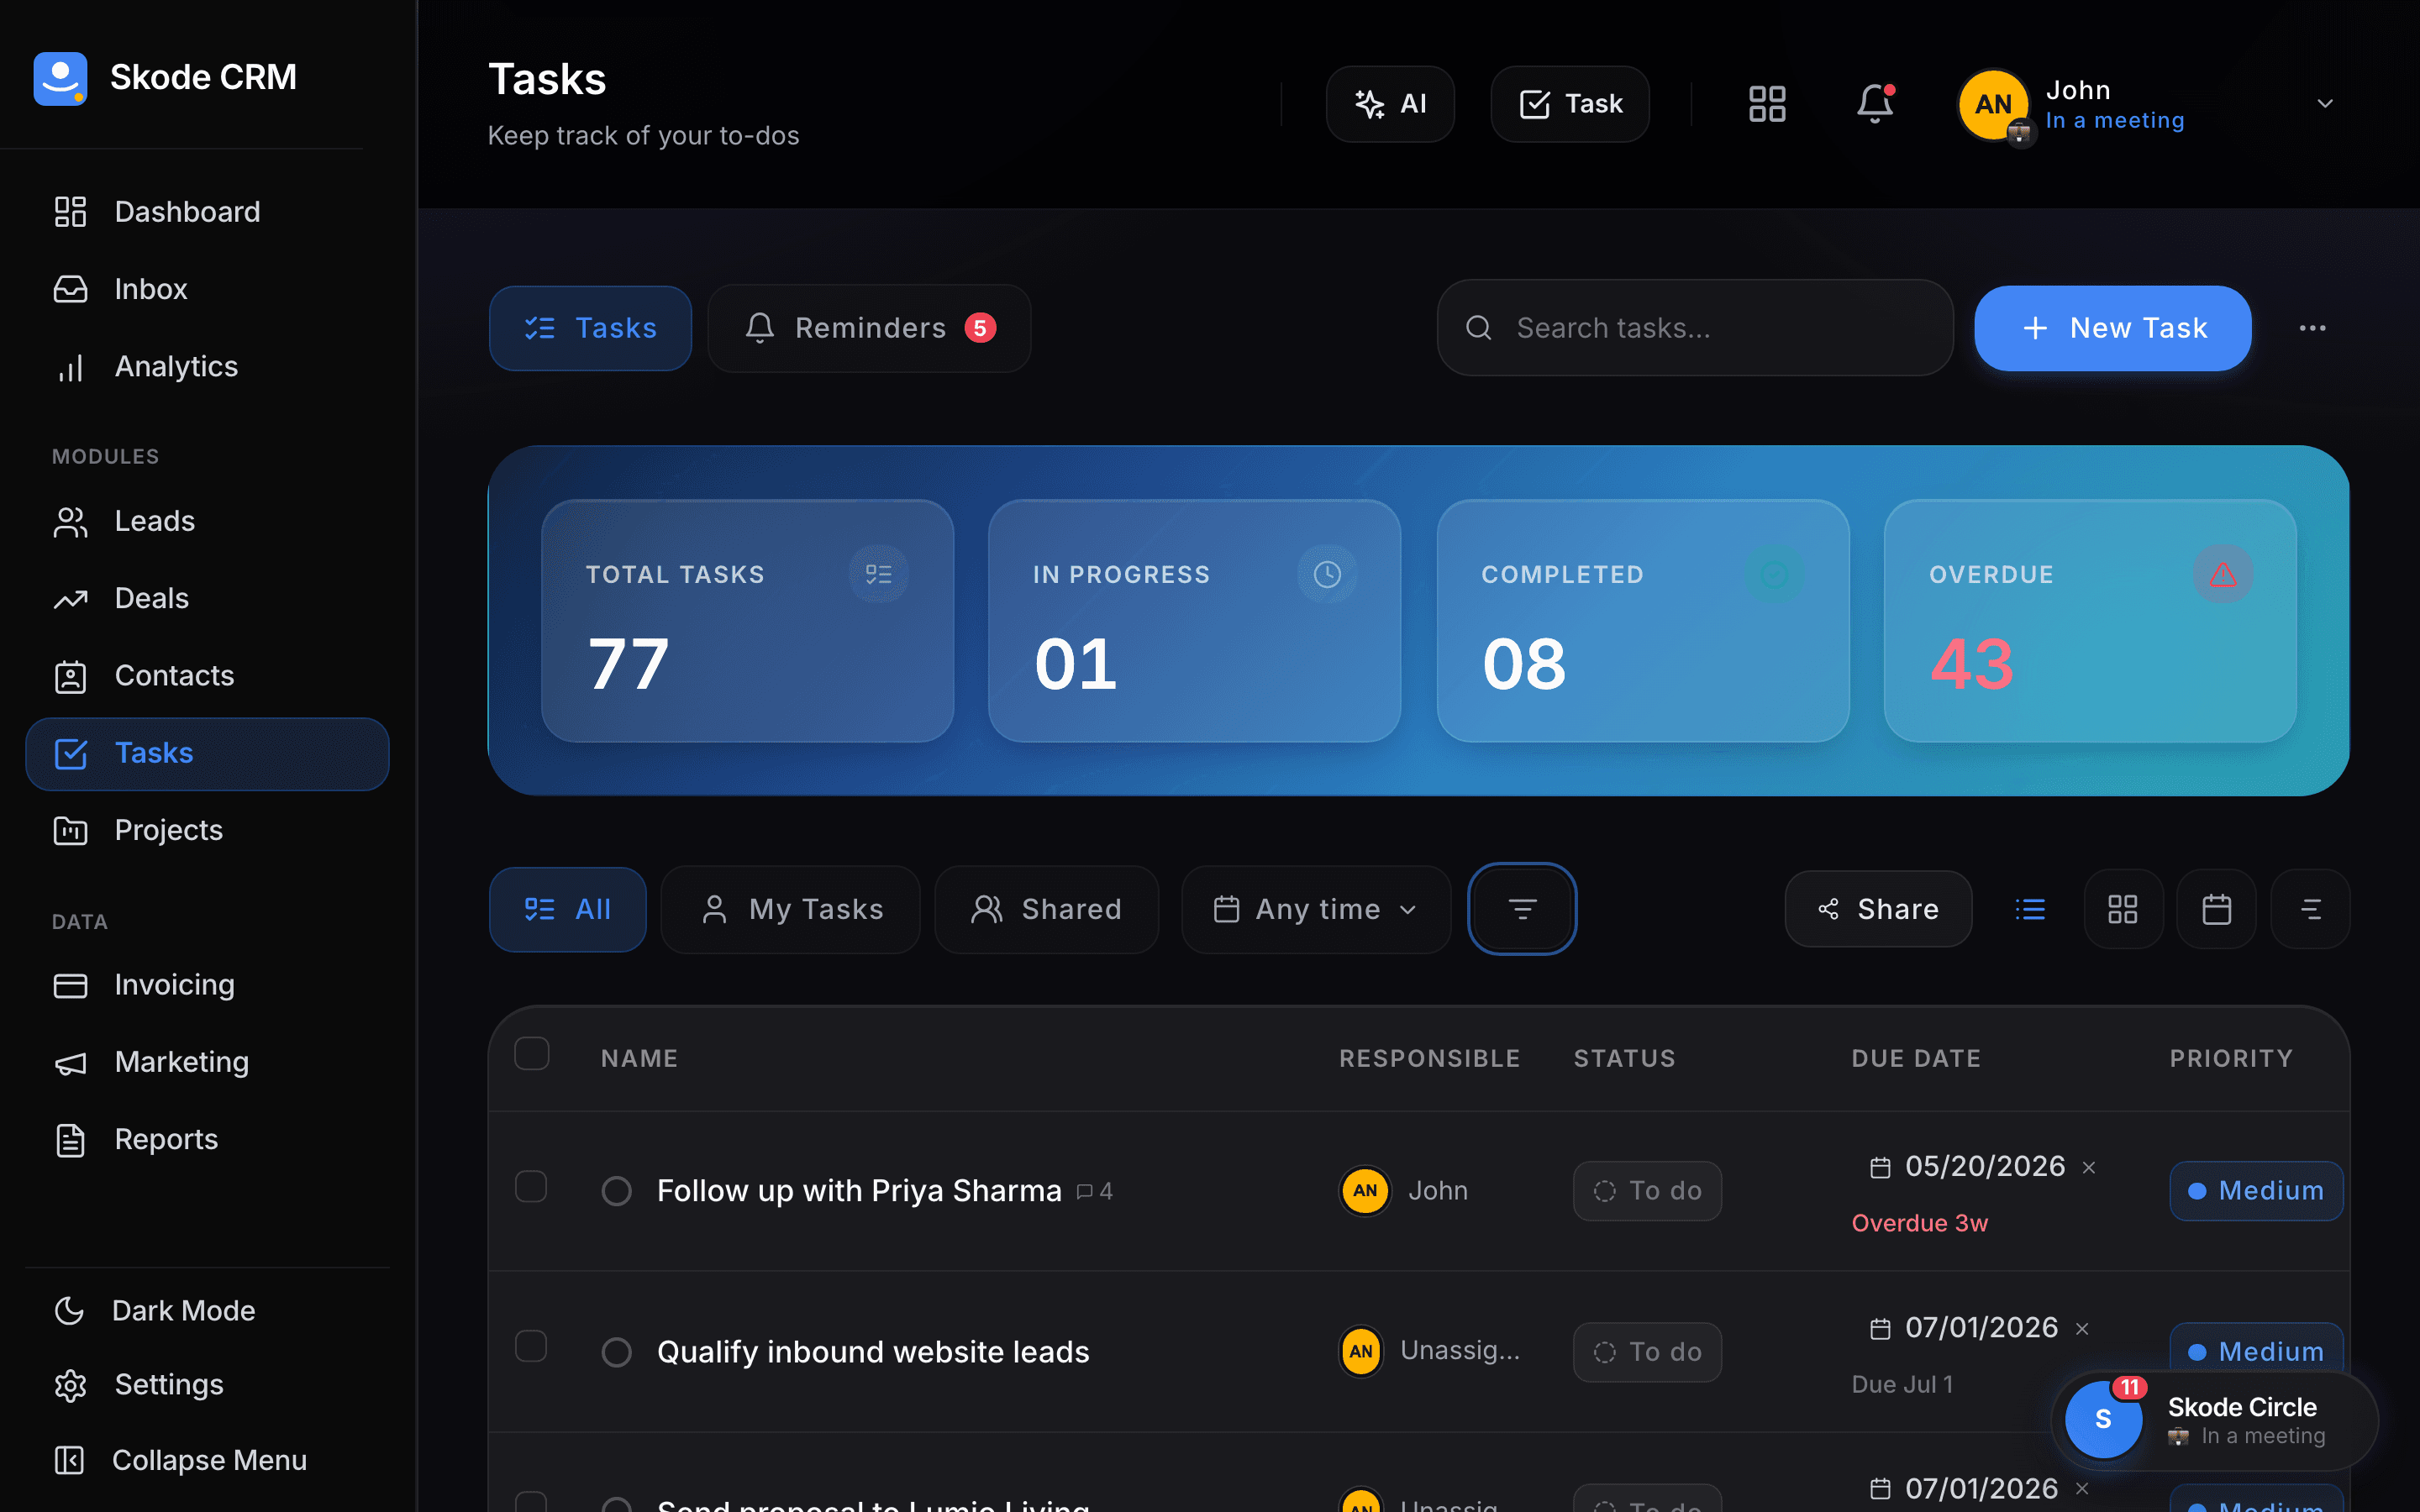
Task: Click the Total Tasks card list icon
Action: 879,574
